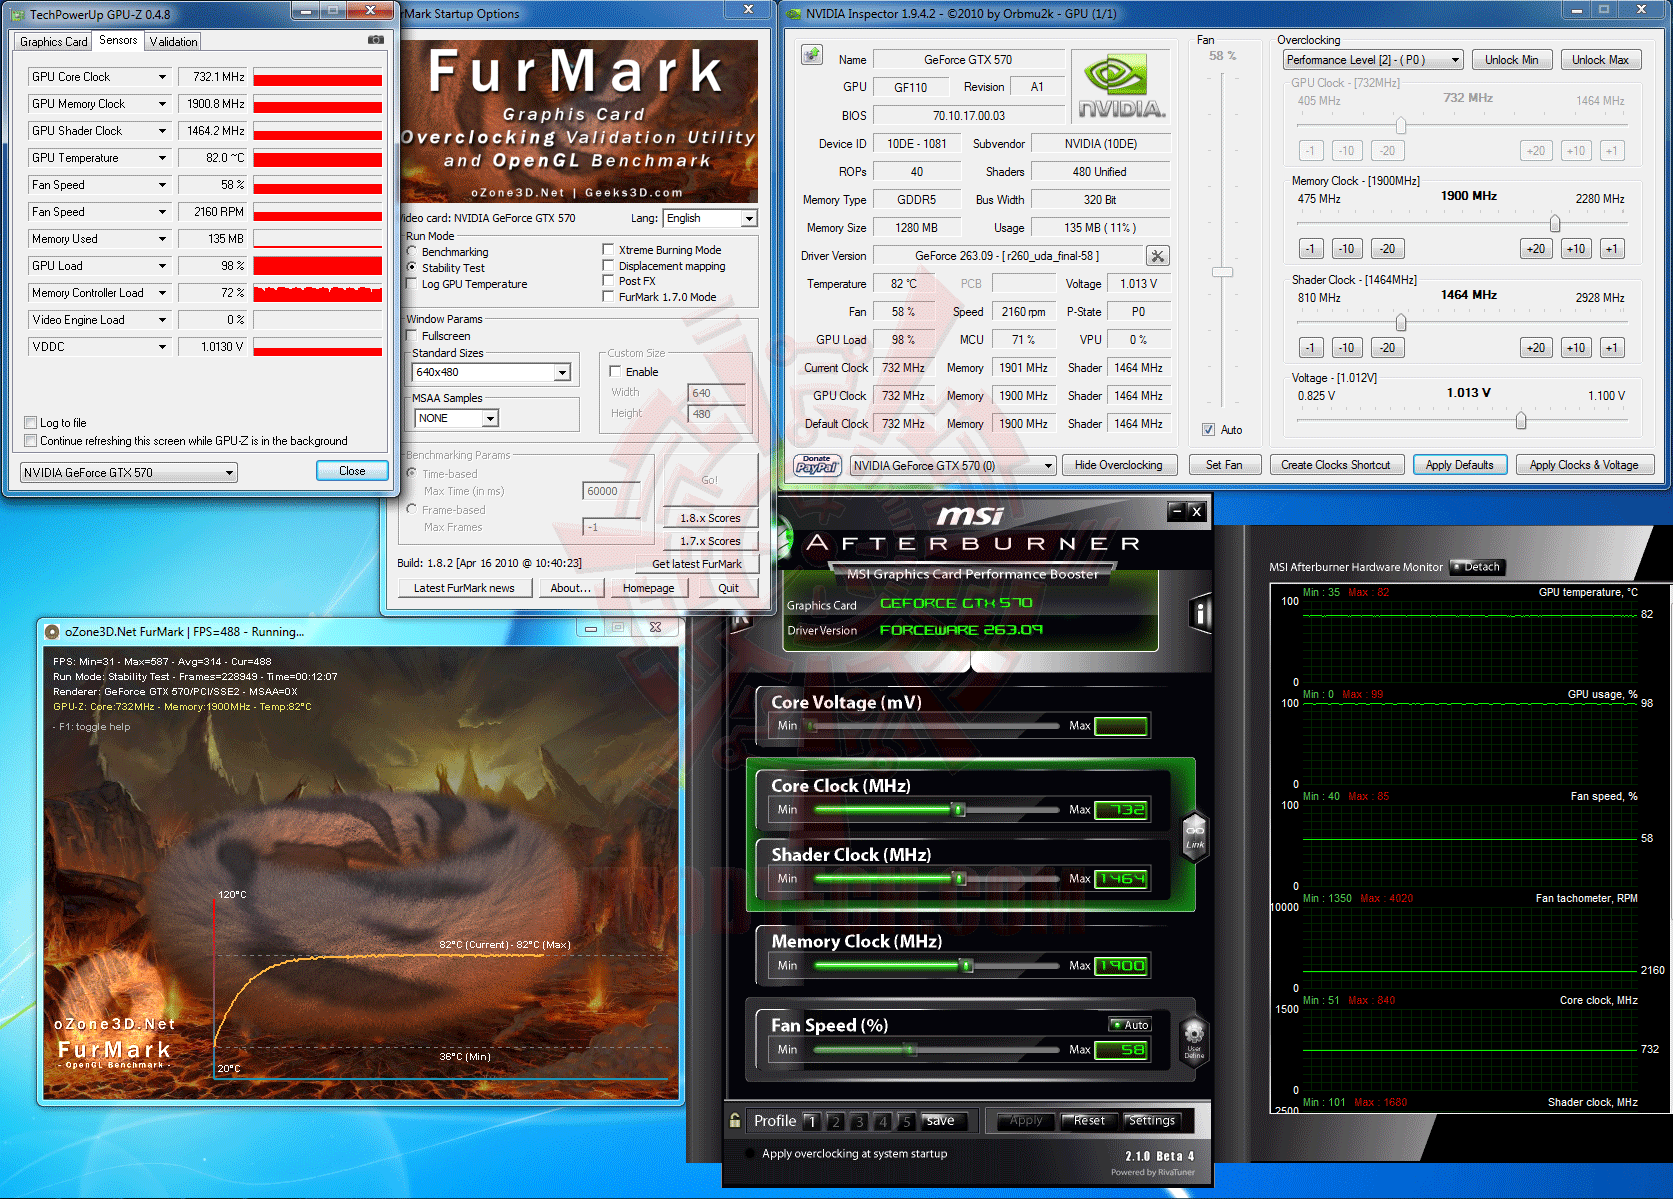1673x1199 pixels.
Task: Select Afterburner profile slot 1
Action: click(811, 1122)
